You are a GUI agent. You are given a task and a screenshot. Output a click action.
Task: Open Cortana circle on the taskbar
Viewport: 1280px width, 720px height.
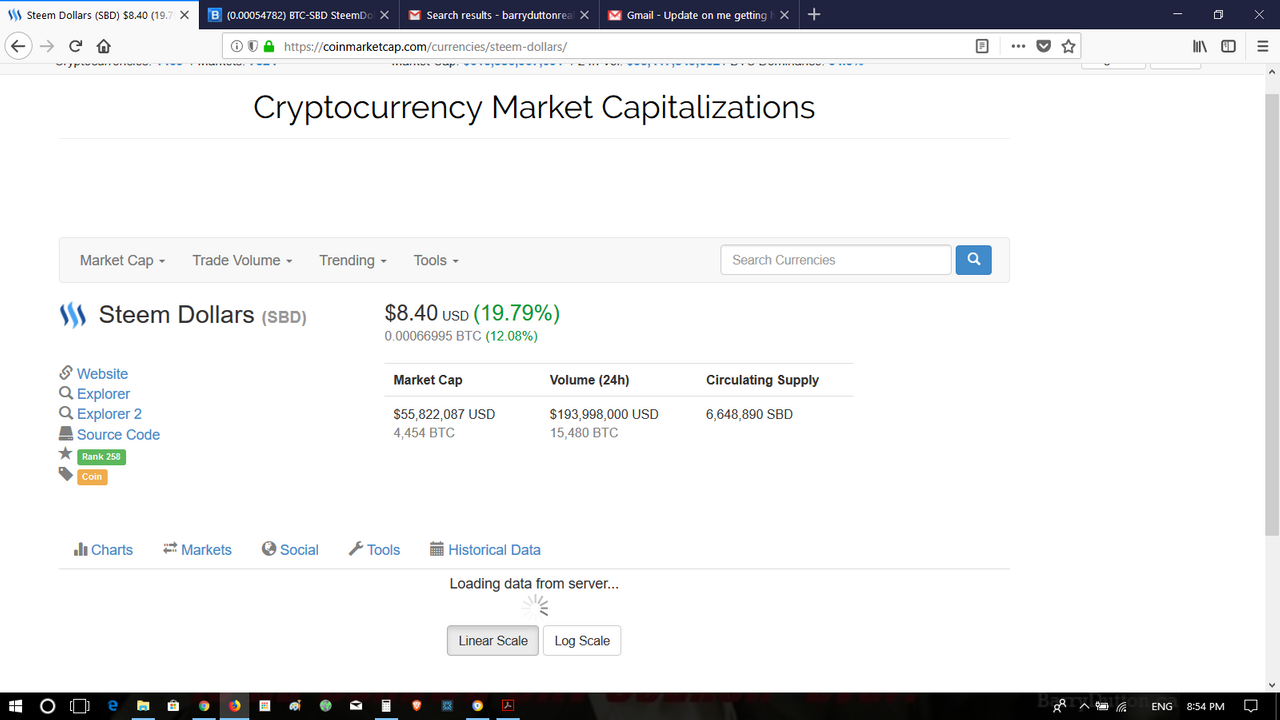[x=47, y=706]
